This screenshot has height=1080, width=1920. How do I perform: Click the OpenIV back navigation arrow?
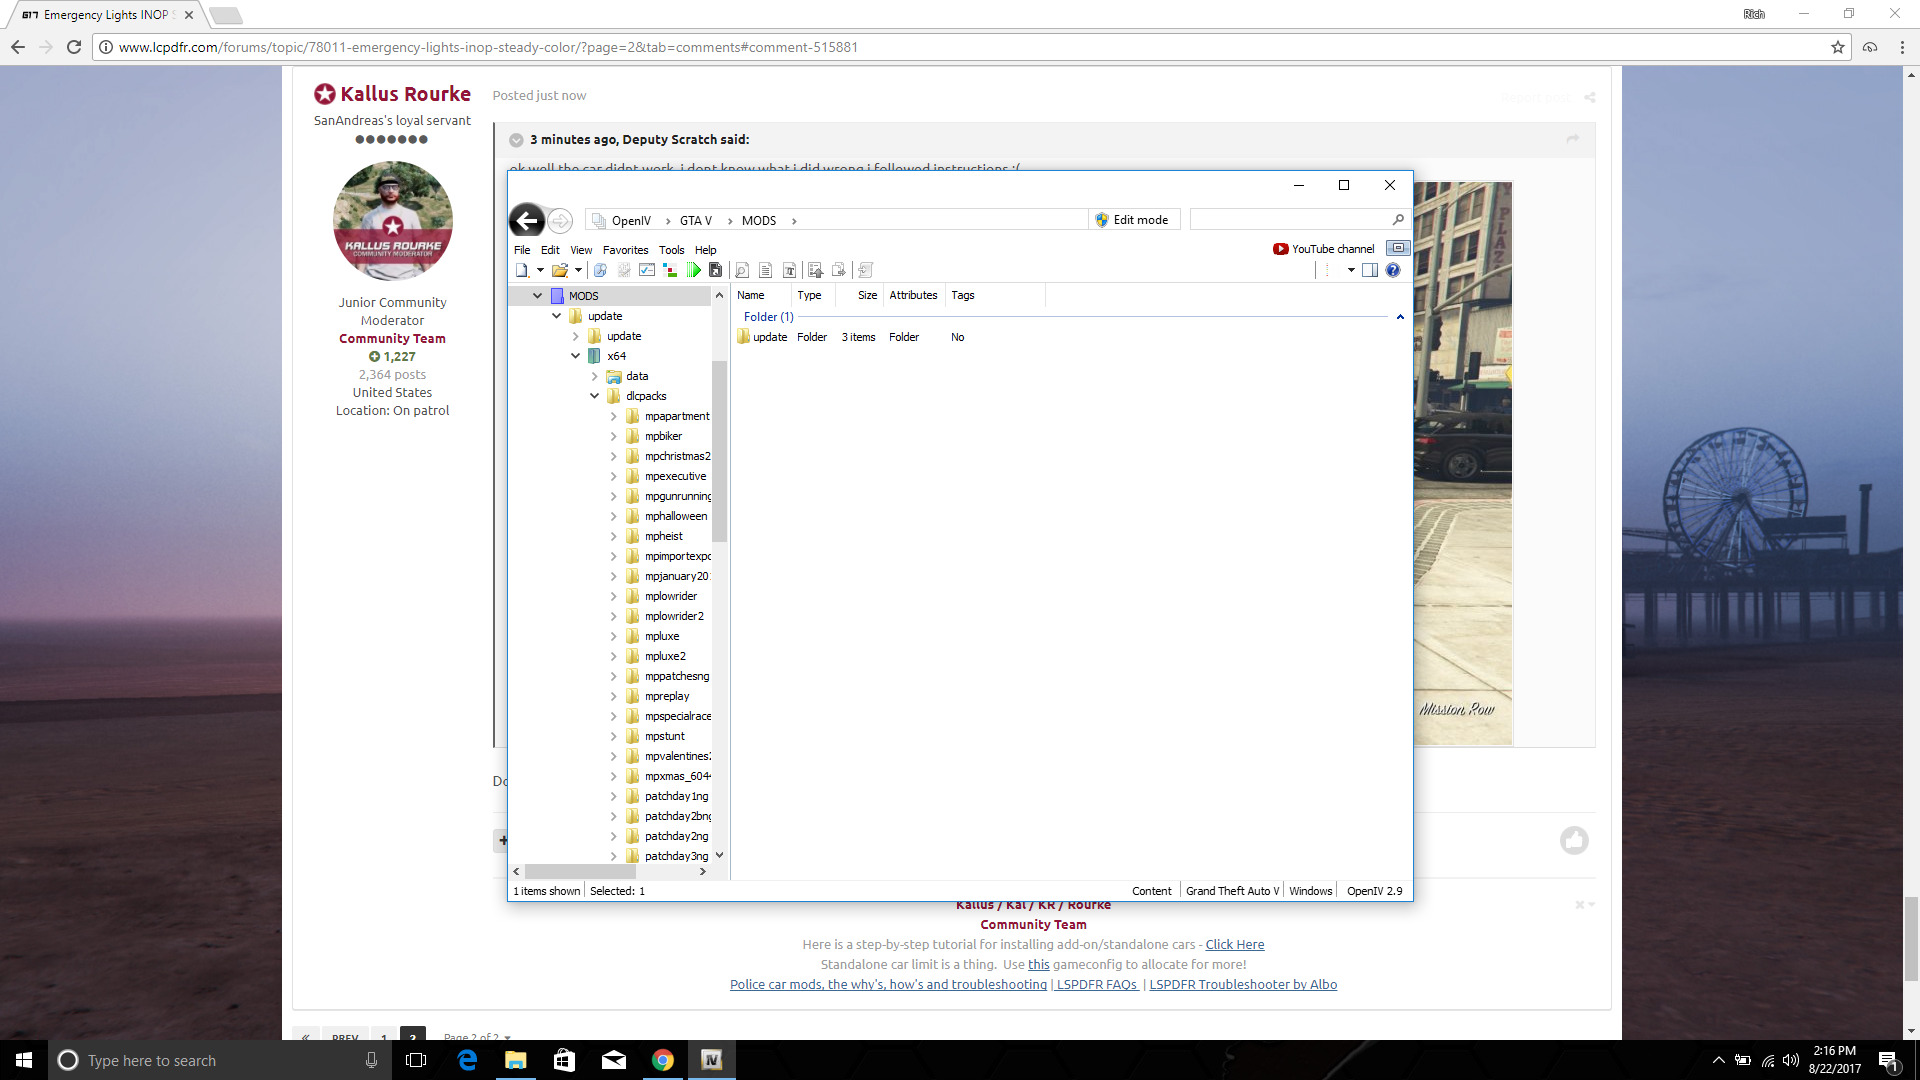click(527, 221)
